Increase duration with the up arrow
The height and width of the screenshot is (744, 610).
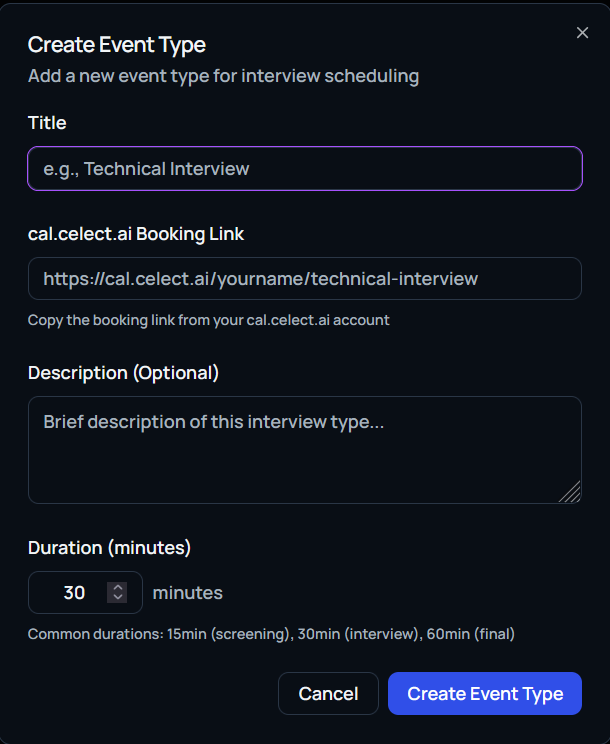click(x=118, y=587)
